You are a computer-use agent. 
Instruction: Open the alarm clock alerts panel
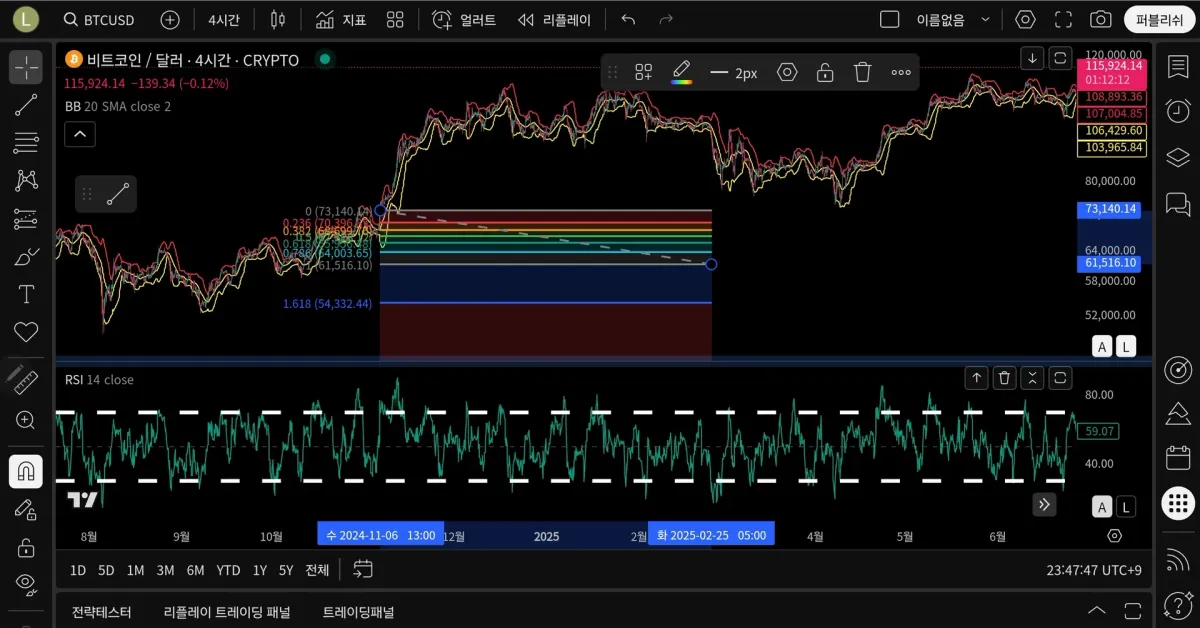click(1178, 111)
